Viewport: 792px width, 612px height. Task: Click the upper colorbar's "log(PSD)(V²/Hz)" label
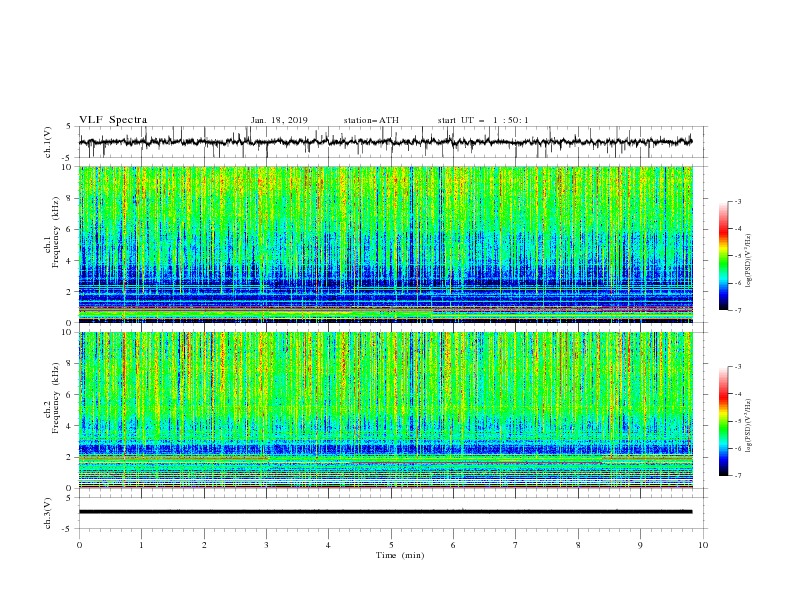click(748, 261)
